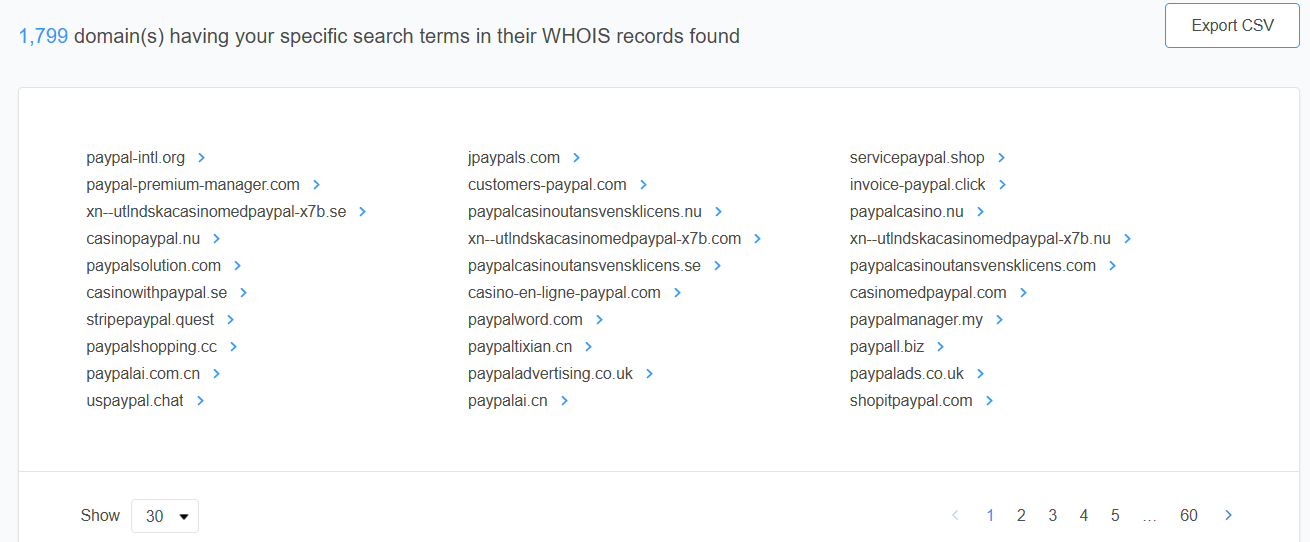Open the Show 30 results dropdown
The image size is (1310, 542).
click(165, 516)
